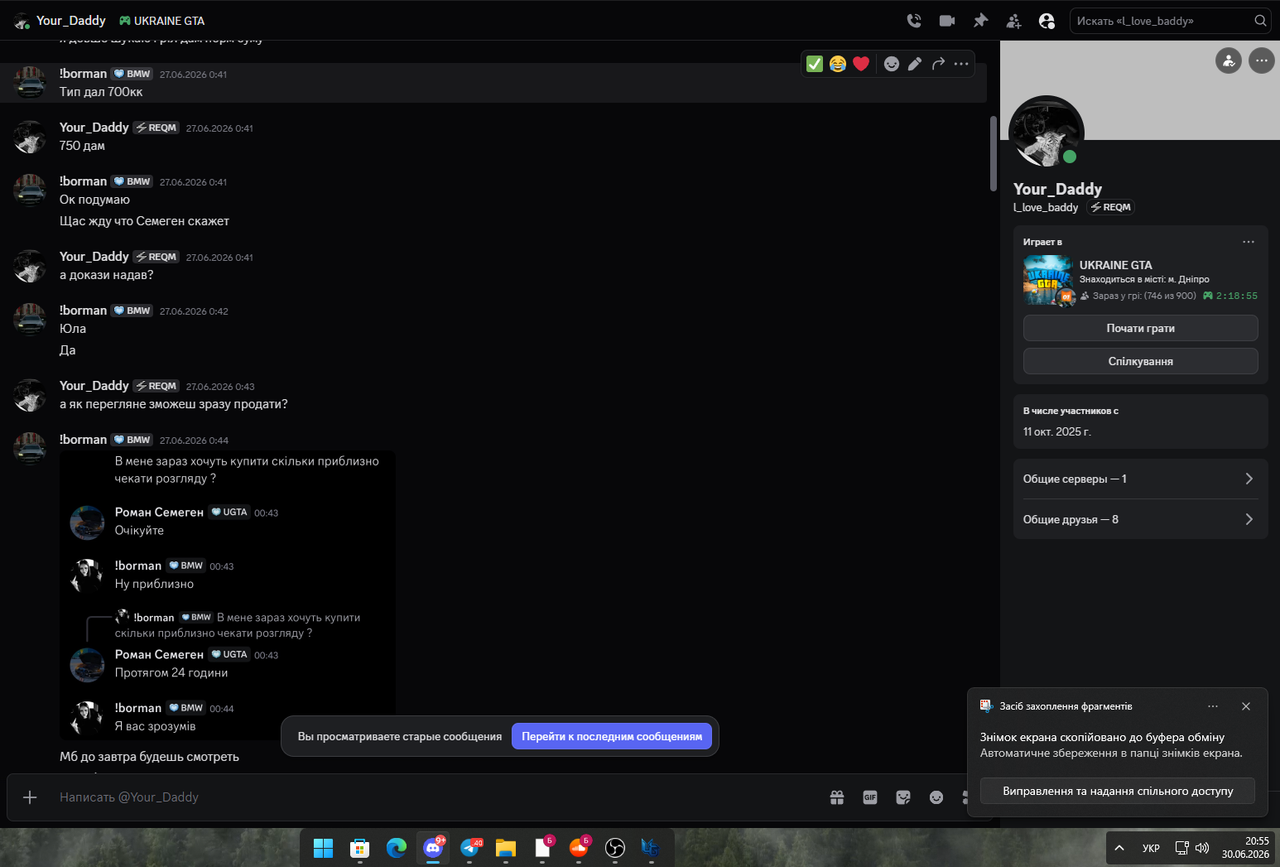Click the BMW tag beside Ок подумаю's author
Viewport: 1280px width, 867px height.
[x=132, y=181]
